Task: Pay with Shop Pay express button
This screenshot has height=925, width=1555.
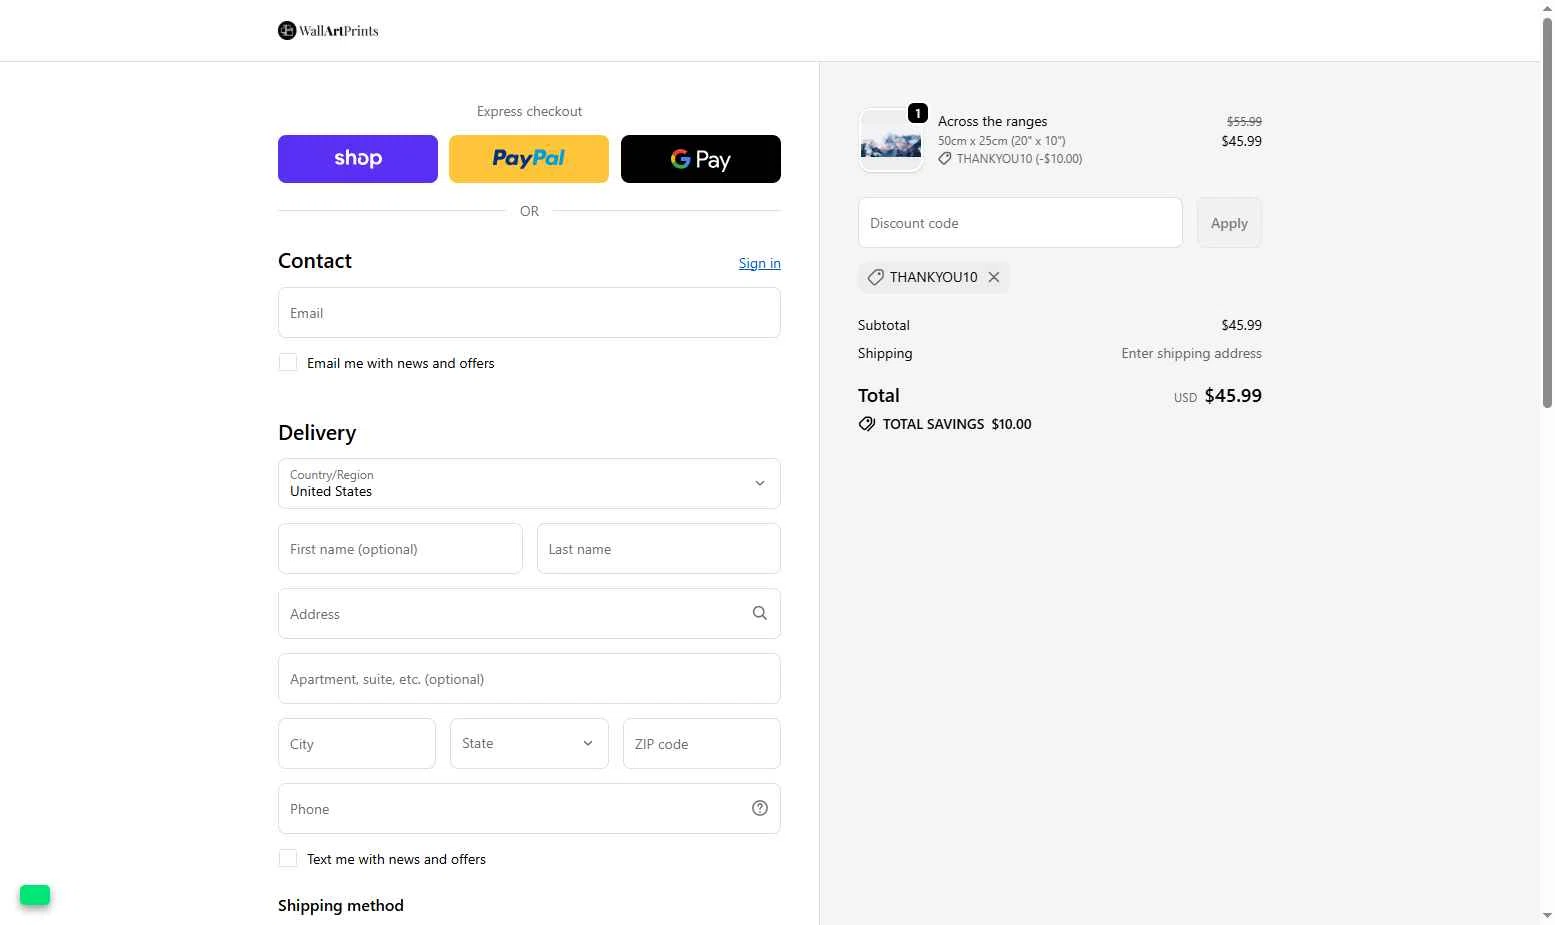Action: (358, 159)
